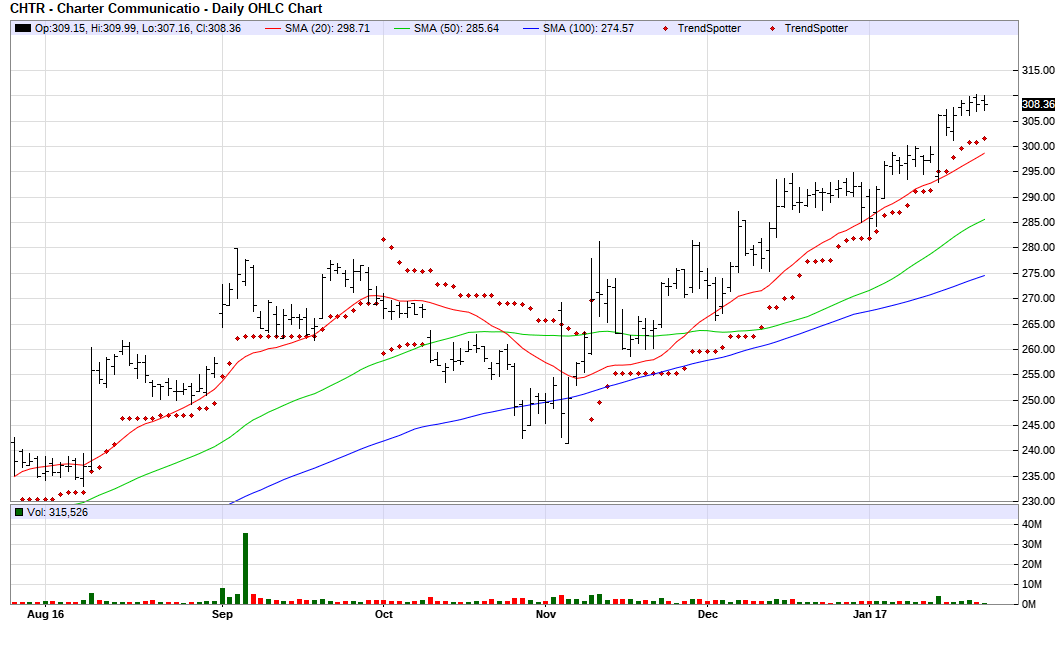This screenshot has width=1060, height=645.
Task: Click the Oct date axis label
Action: point(383,614)
